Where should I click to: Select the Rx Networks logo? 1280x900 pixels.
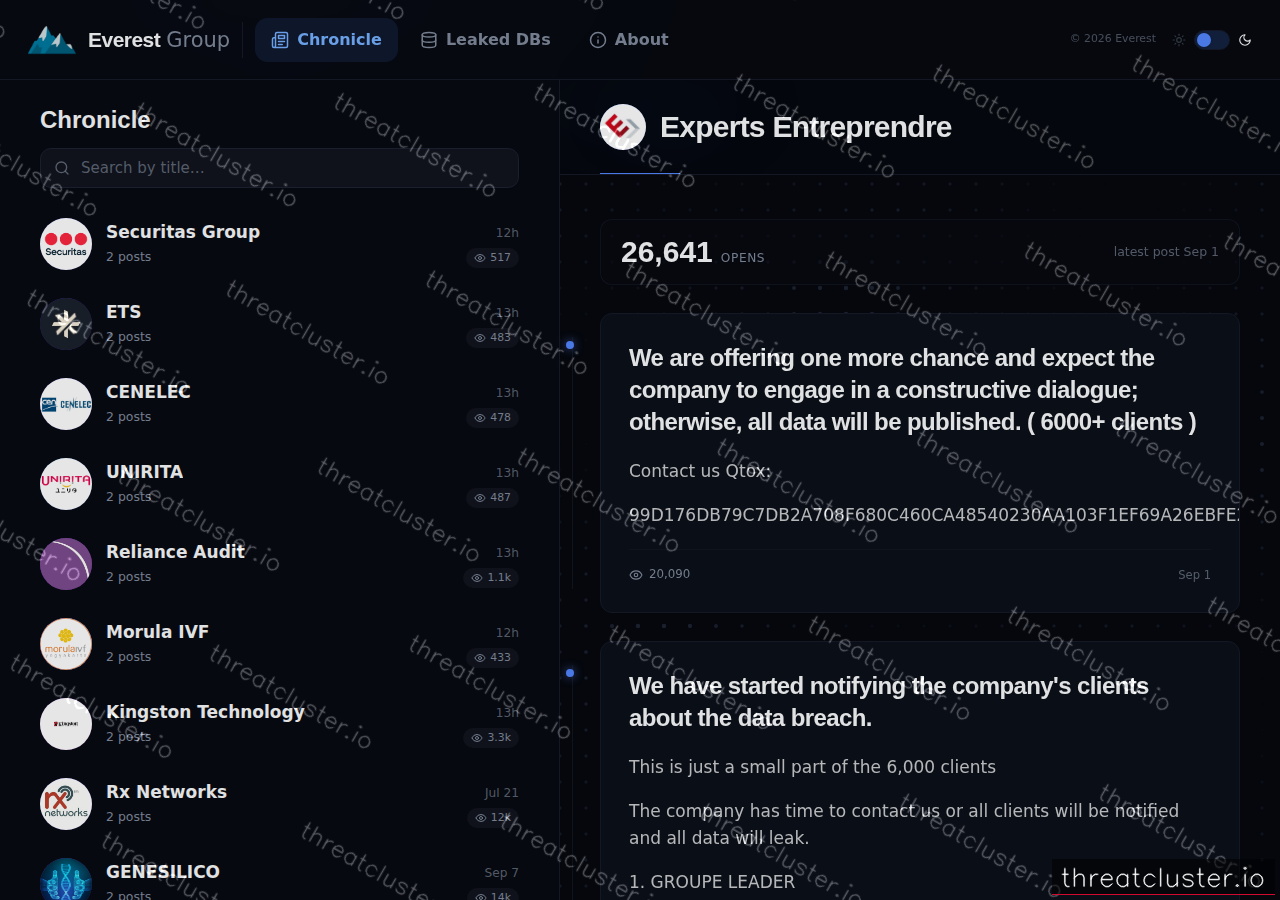(66, 804)
